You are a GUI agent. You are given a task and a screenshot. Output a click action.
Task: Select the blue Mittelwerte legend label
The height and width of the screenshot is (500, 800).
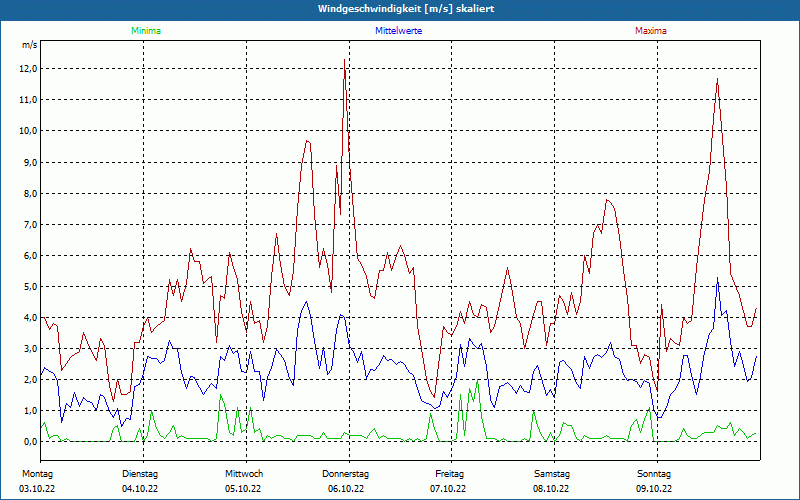coord(398,31)
